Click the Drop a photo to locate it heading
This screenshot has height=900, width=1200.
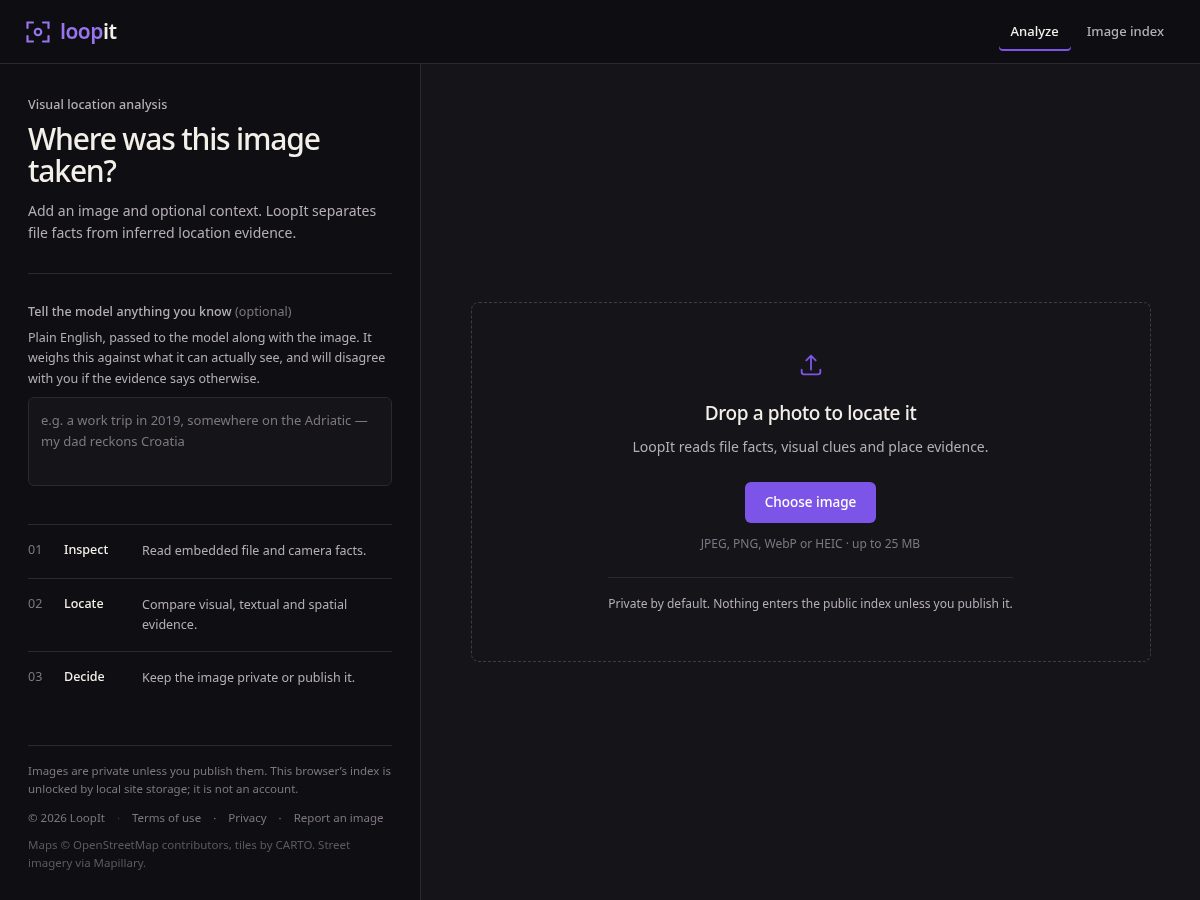(810, 413)
